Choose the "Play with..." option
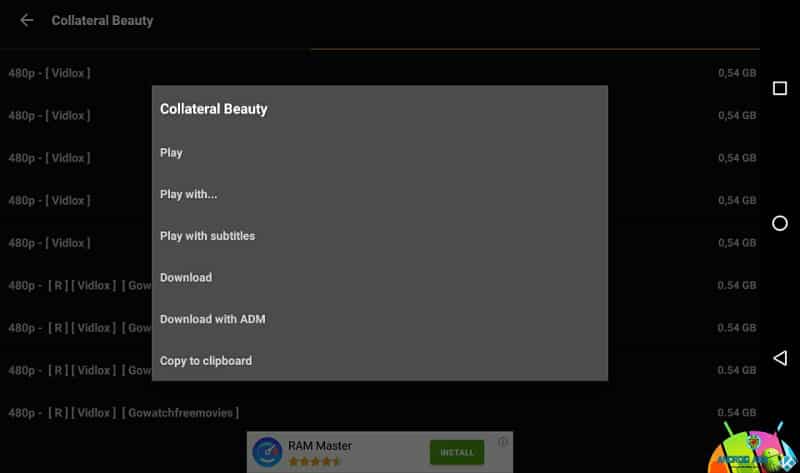Image resolution: width=800 pixels, height=473 pixels. pyautogui.click(x=188, y=194)
